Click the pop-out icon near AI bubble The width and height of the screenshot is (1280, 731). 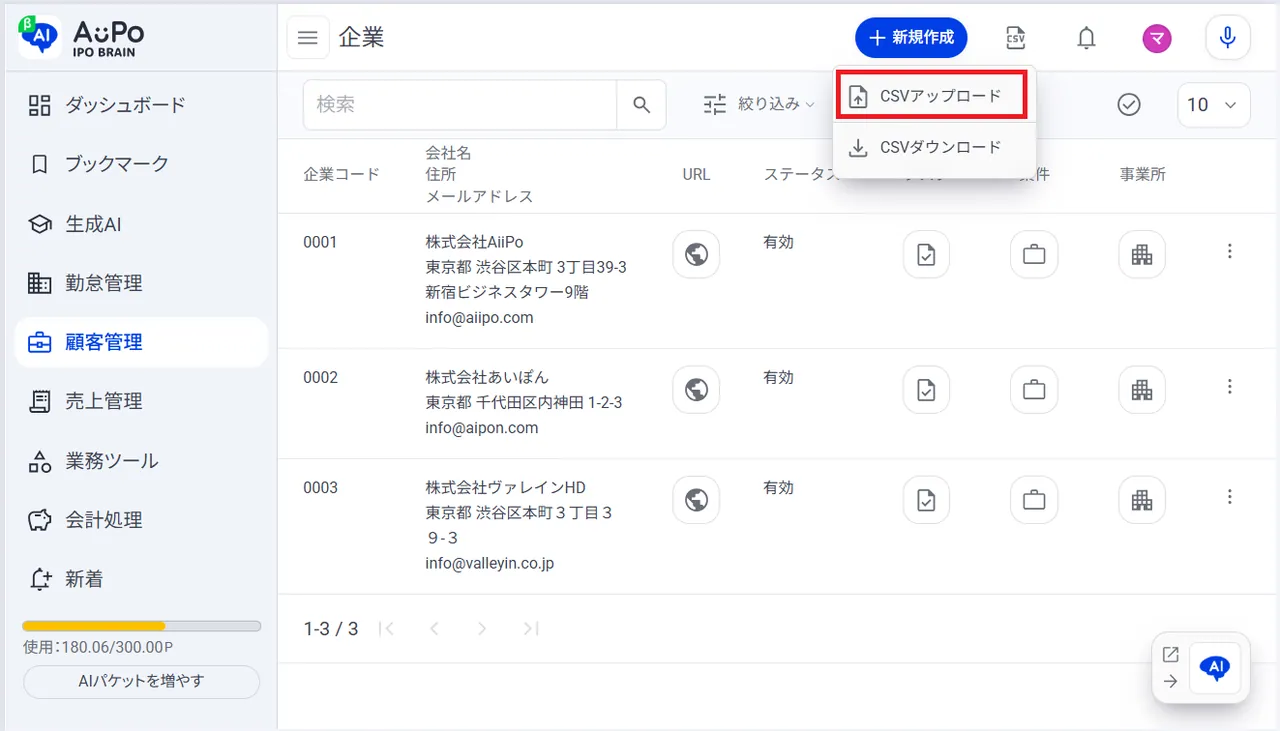tap(1171, 655)
